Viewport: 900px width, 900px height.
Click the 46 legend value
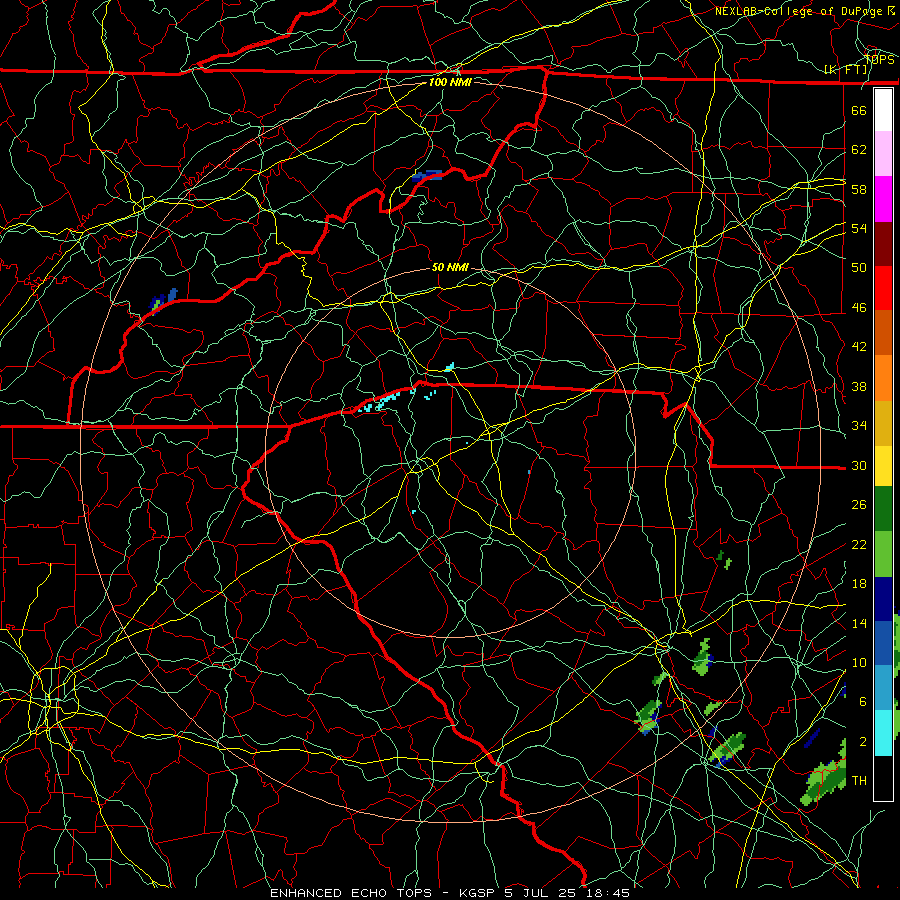tap(859, 308)
